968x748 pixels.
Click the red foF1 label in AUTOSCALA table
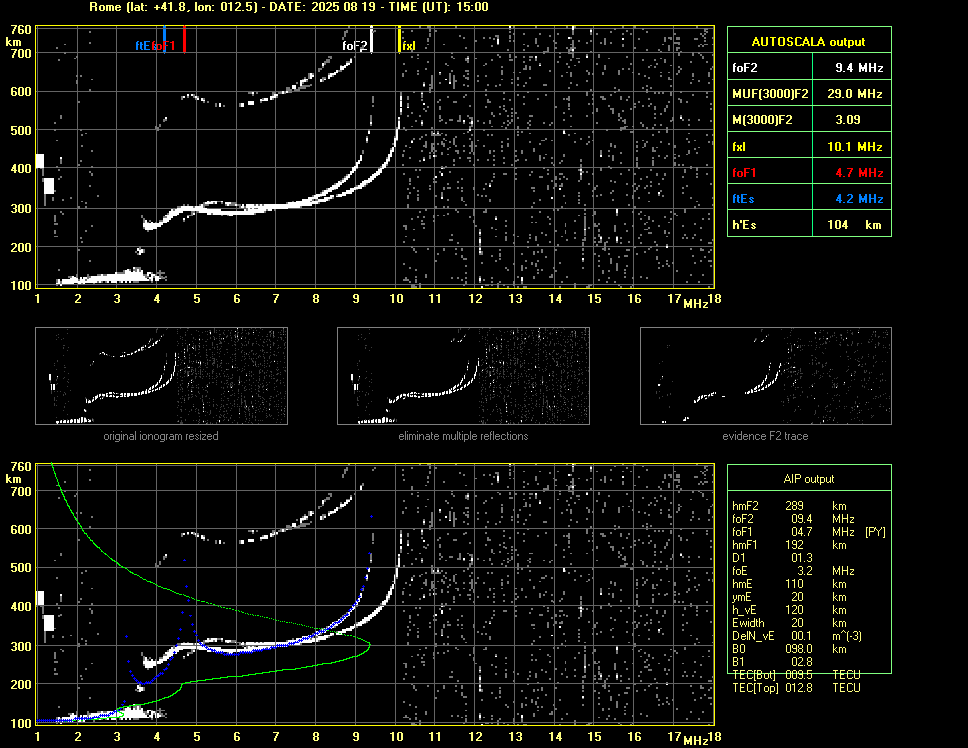click(x=744, y=173)
